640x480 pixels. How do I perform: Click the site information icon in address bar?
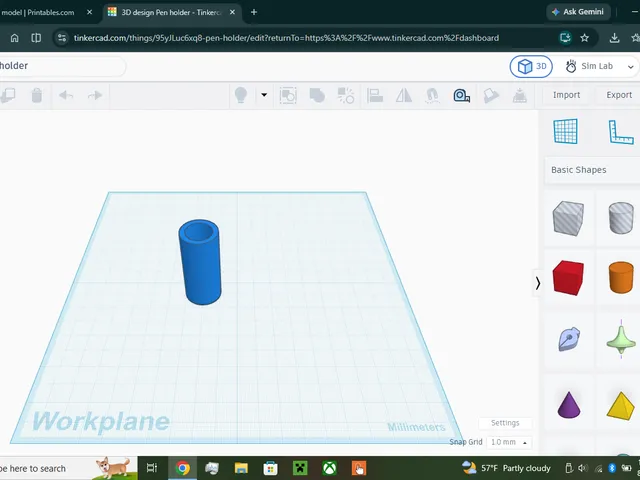62,38
